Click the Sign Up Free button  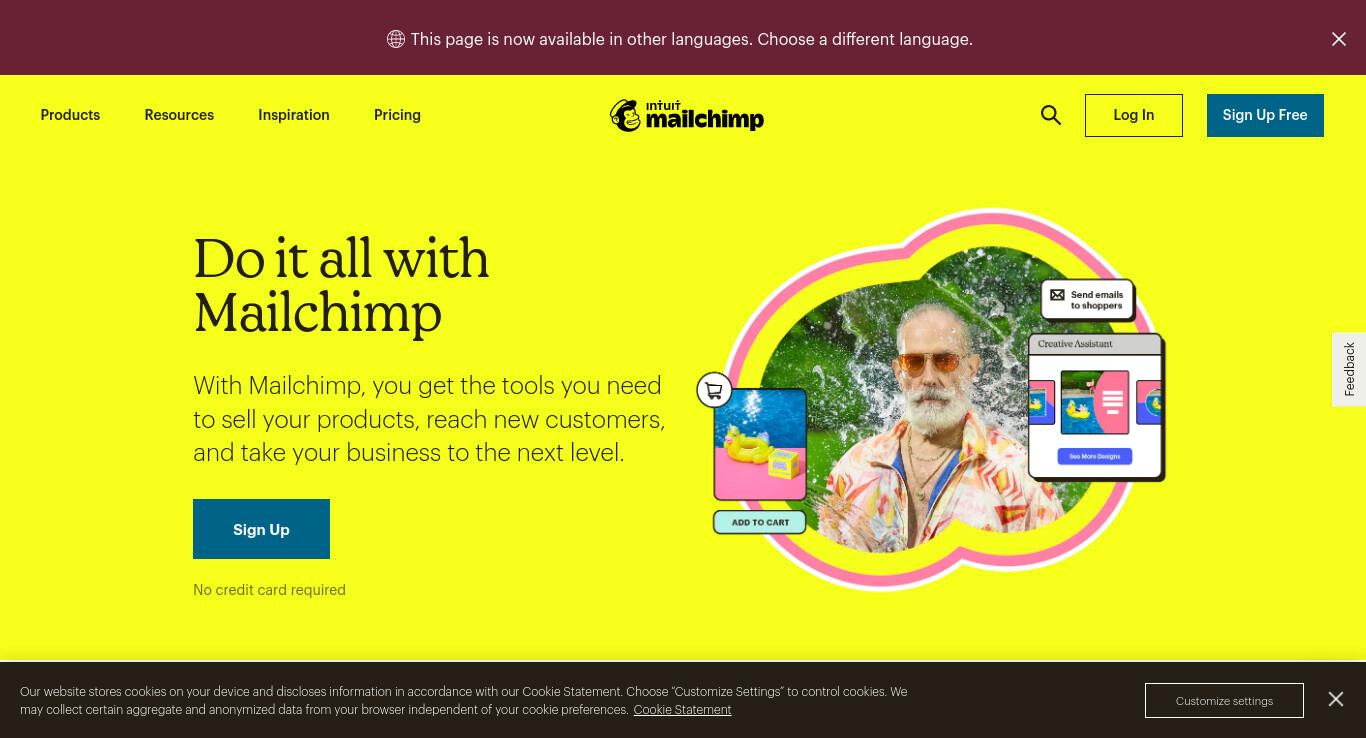[1265, 115]
